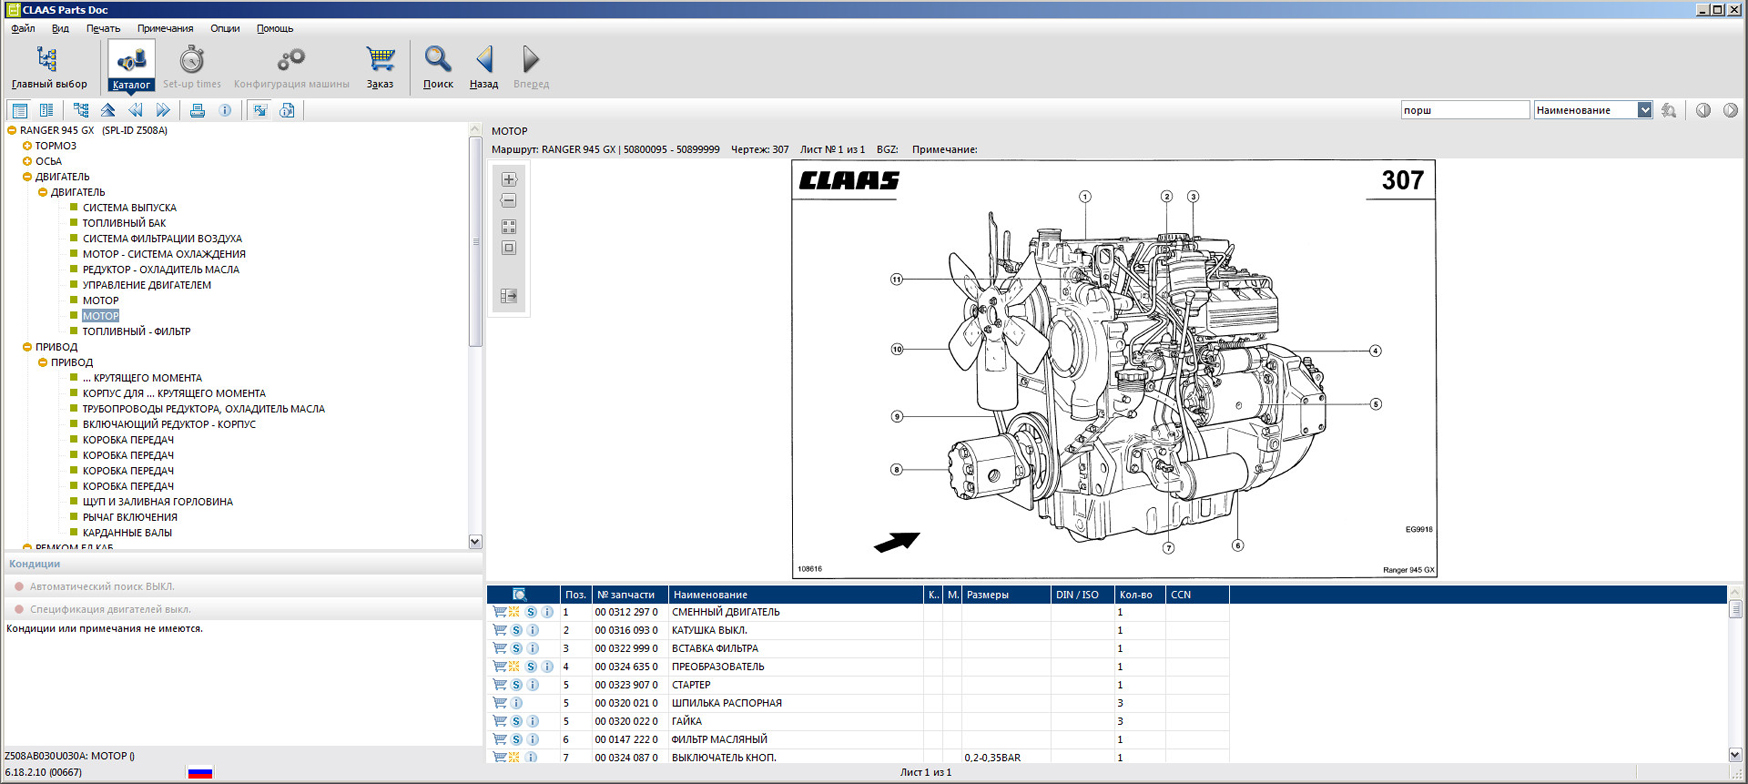This screenshot has height=784, width=1748.
Task: Toggle the single-list view mode button
Action: coord(19,111)
